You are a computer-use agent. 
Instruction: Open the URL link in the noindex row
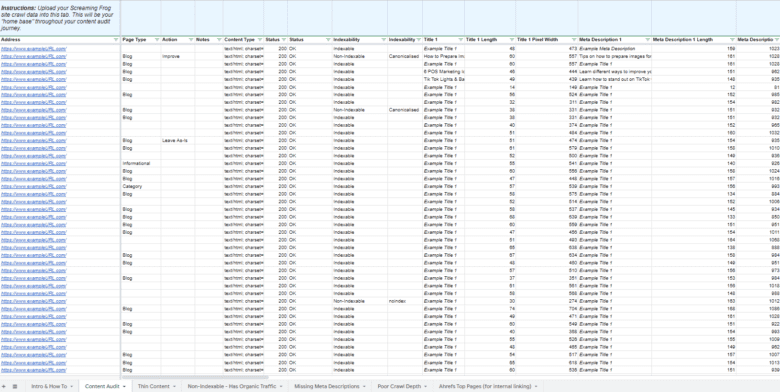(34, 301)
